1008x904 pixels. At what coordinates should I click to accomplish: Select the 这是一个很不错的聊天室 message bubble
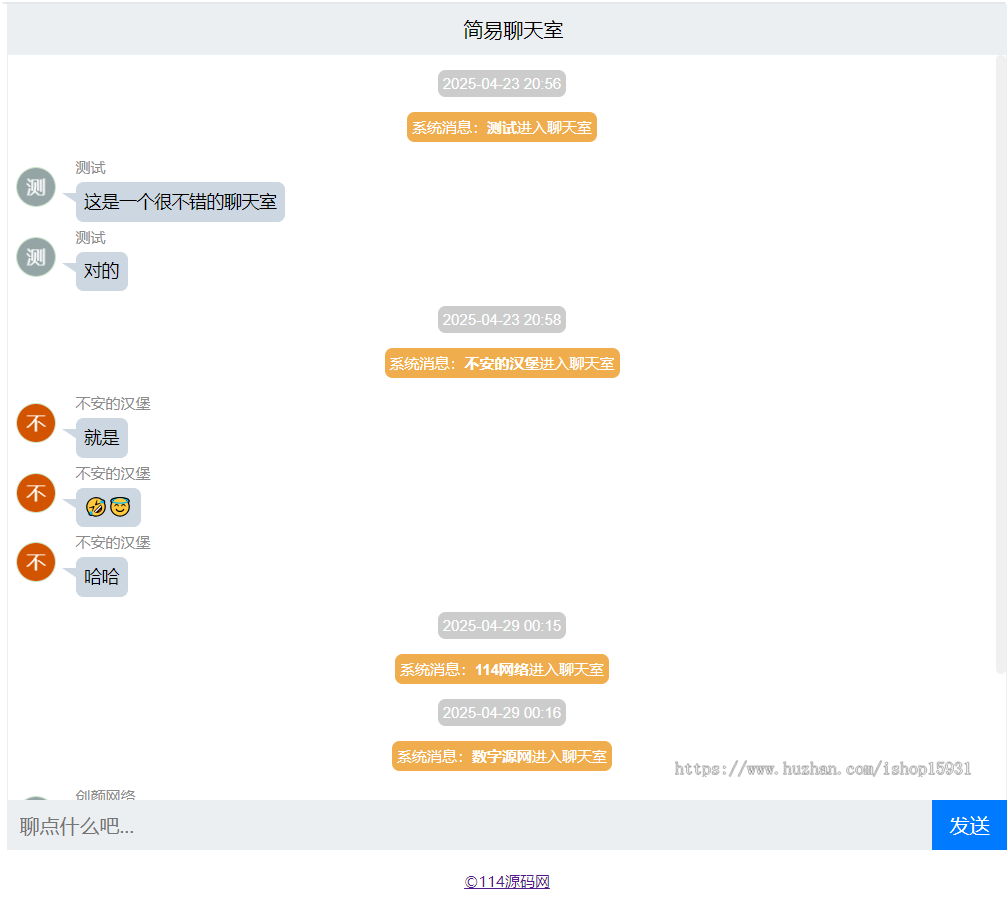[180, 202]
